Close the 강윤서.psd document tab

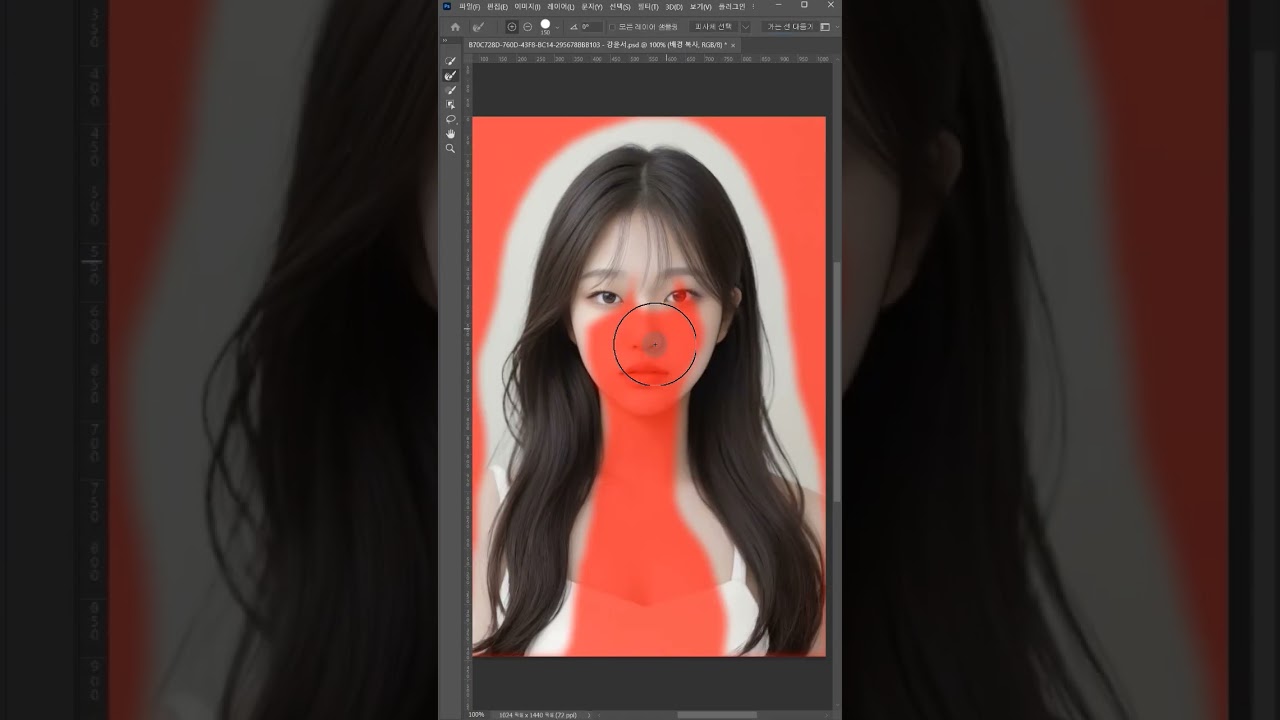(733, 45)
